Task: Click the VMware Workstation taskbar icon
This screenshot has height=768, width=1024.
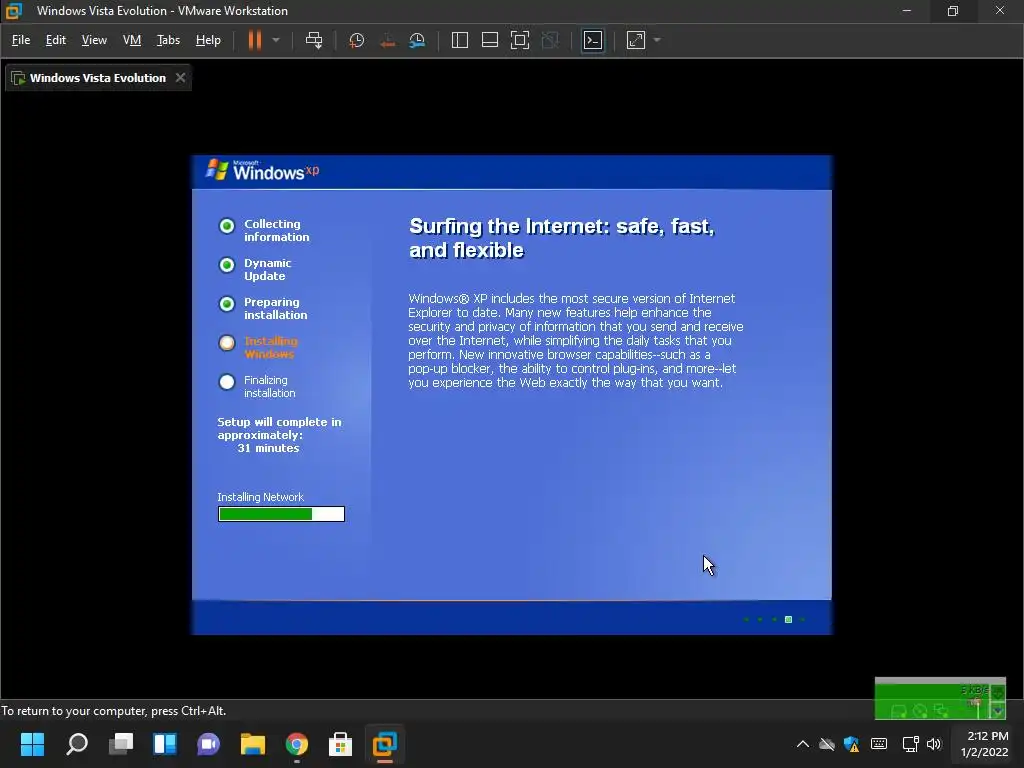Action: click(x=385, y=744)
